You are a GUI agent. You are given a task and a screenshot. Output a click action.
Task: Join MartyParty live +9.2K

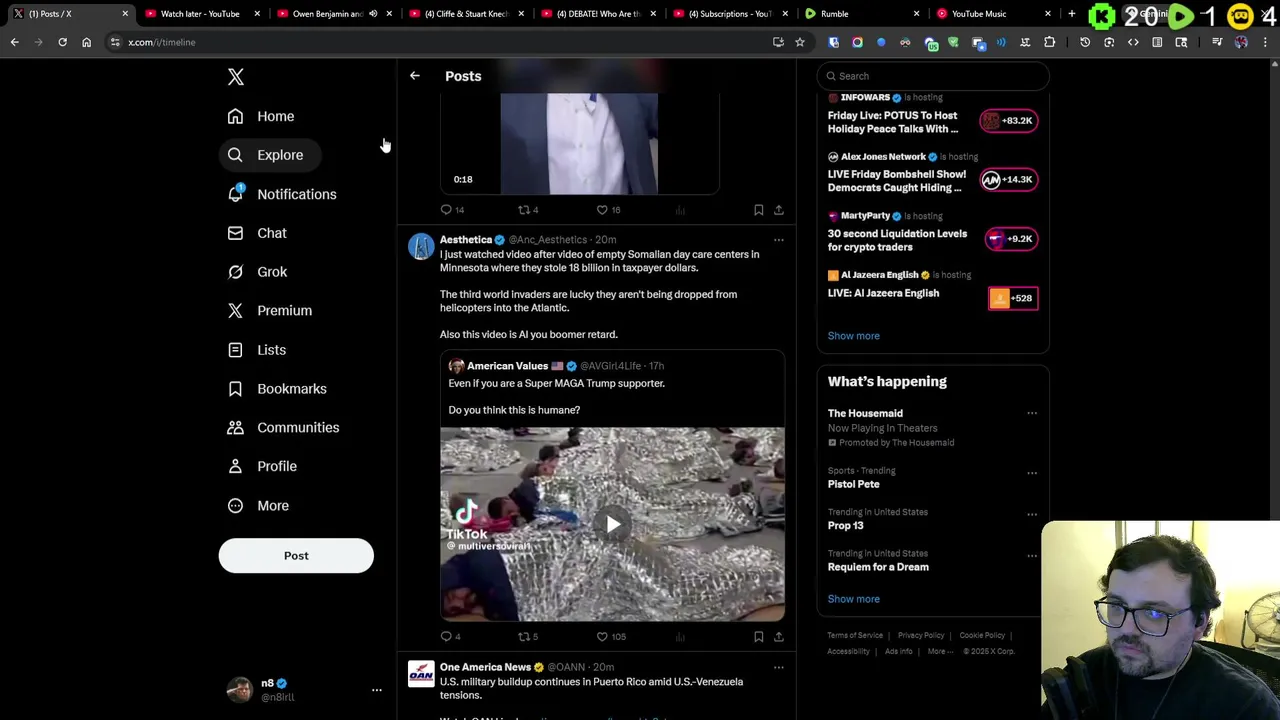tap(1012, 239)
